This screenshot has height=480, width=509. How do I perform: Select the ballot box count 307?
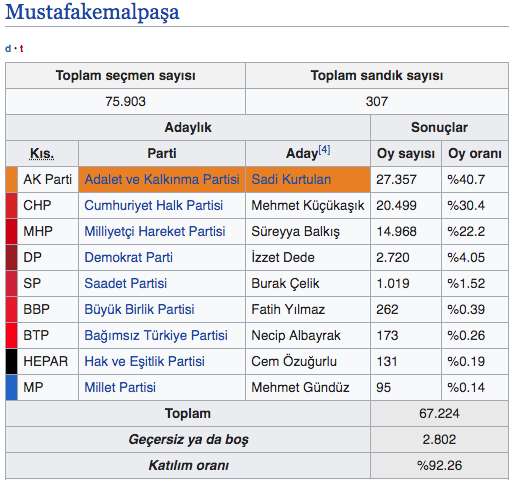point(377,101)
